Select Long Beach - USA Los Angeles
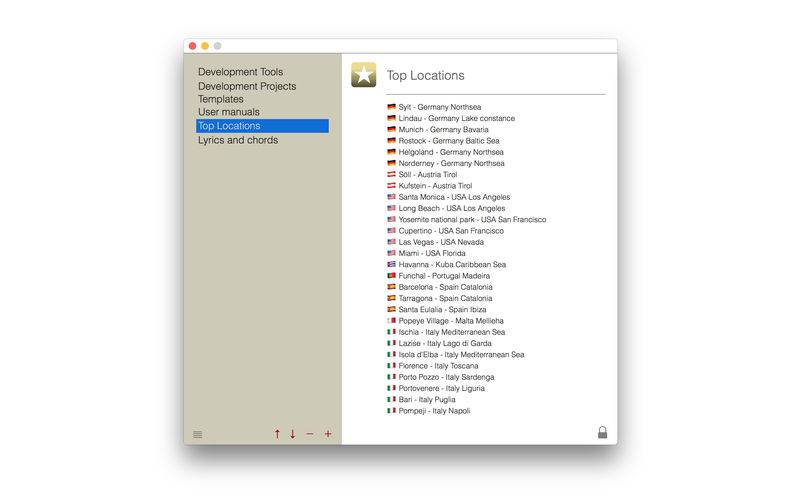800x500 pixels. pos(452,208)
